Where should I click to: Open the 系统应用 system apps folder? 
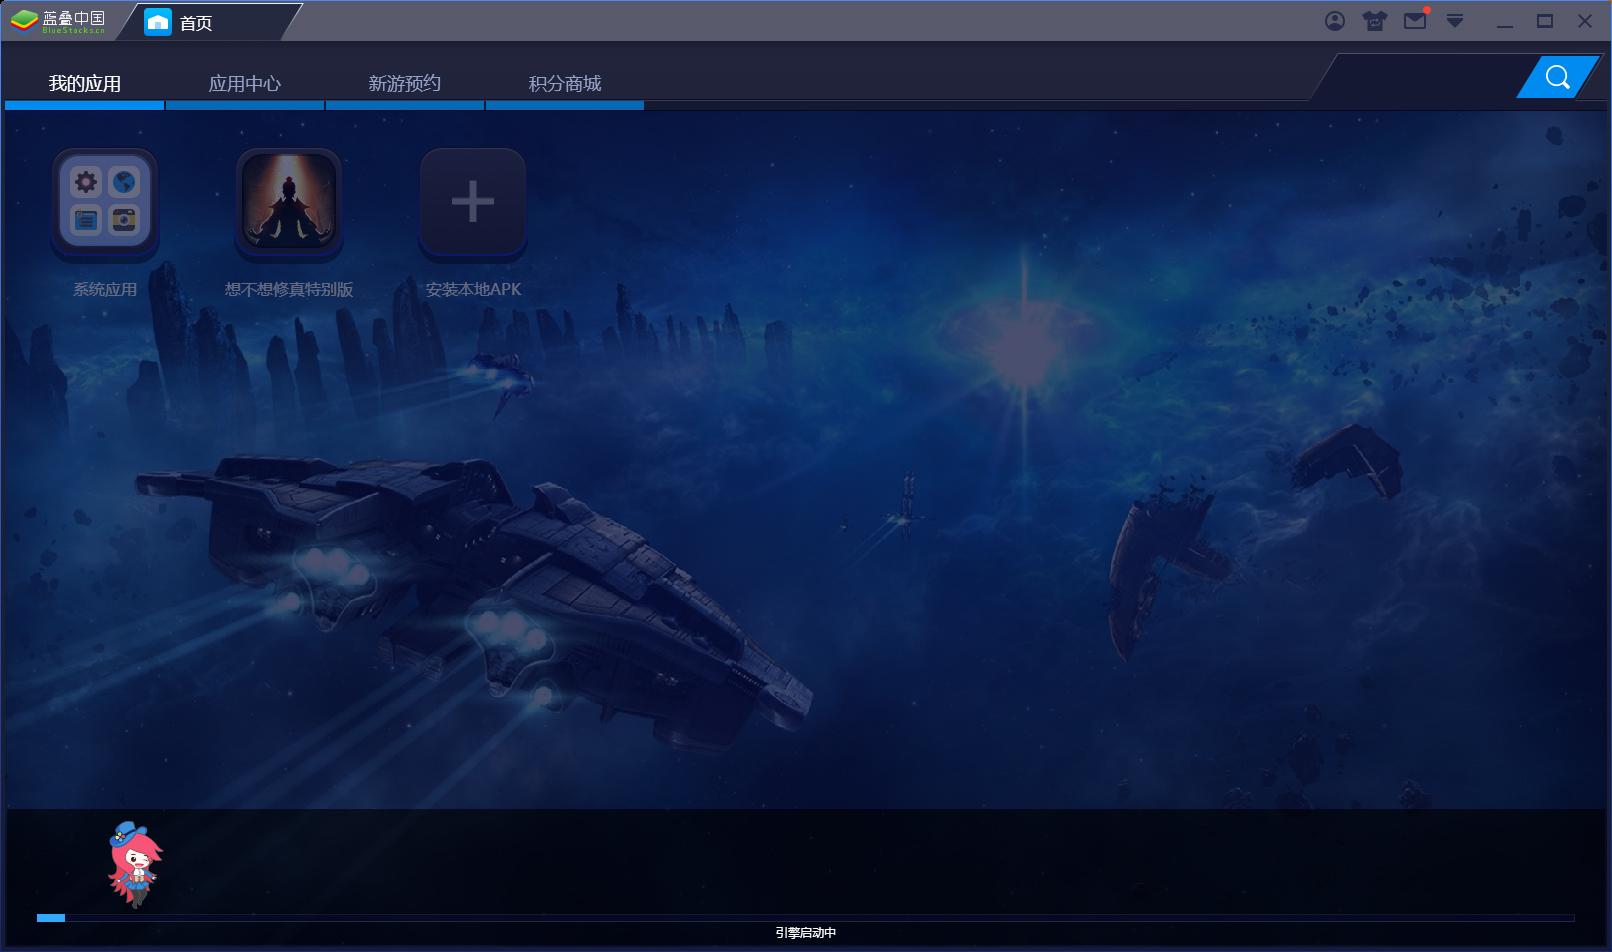105,202
